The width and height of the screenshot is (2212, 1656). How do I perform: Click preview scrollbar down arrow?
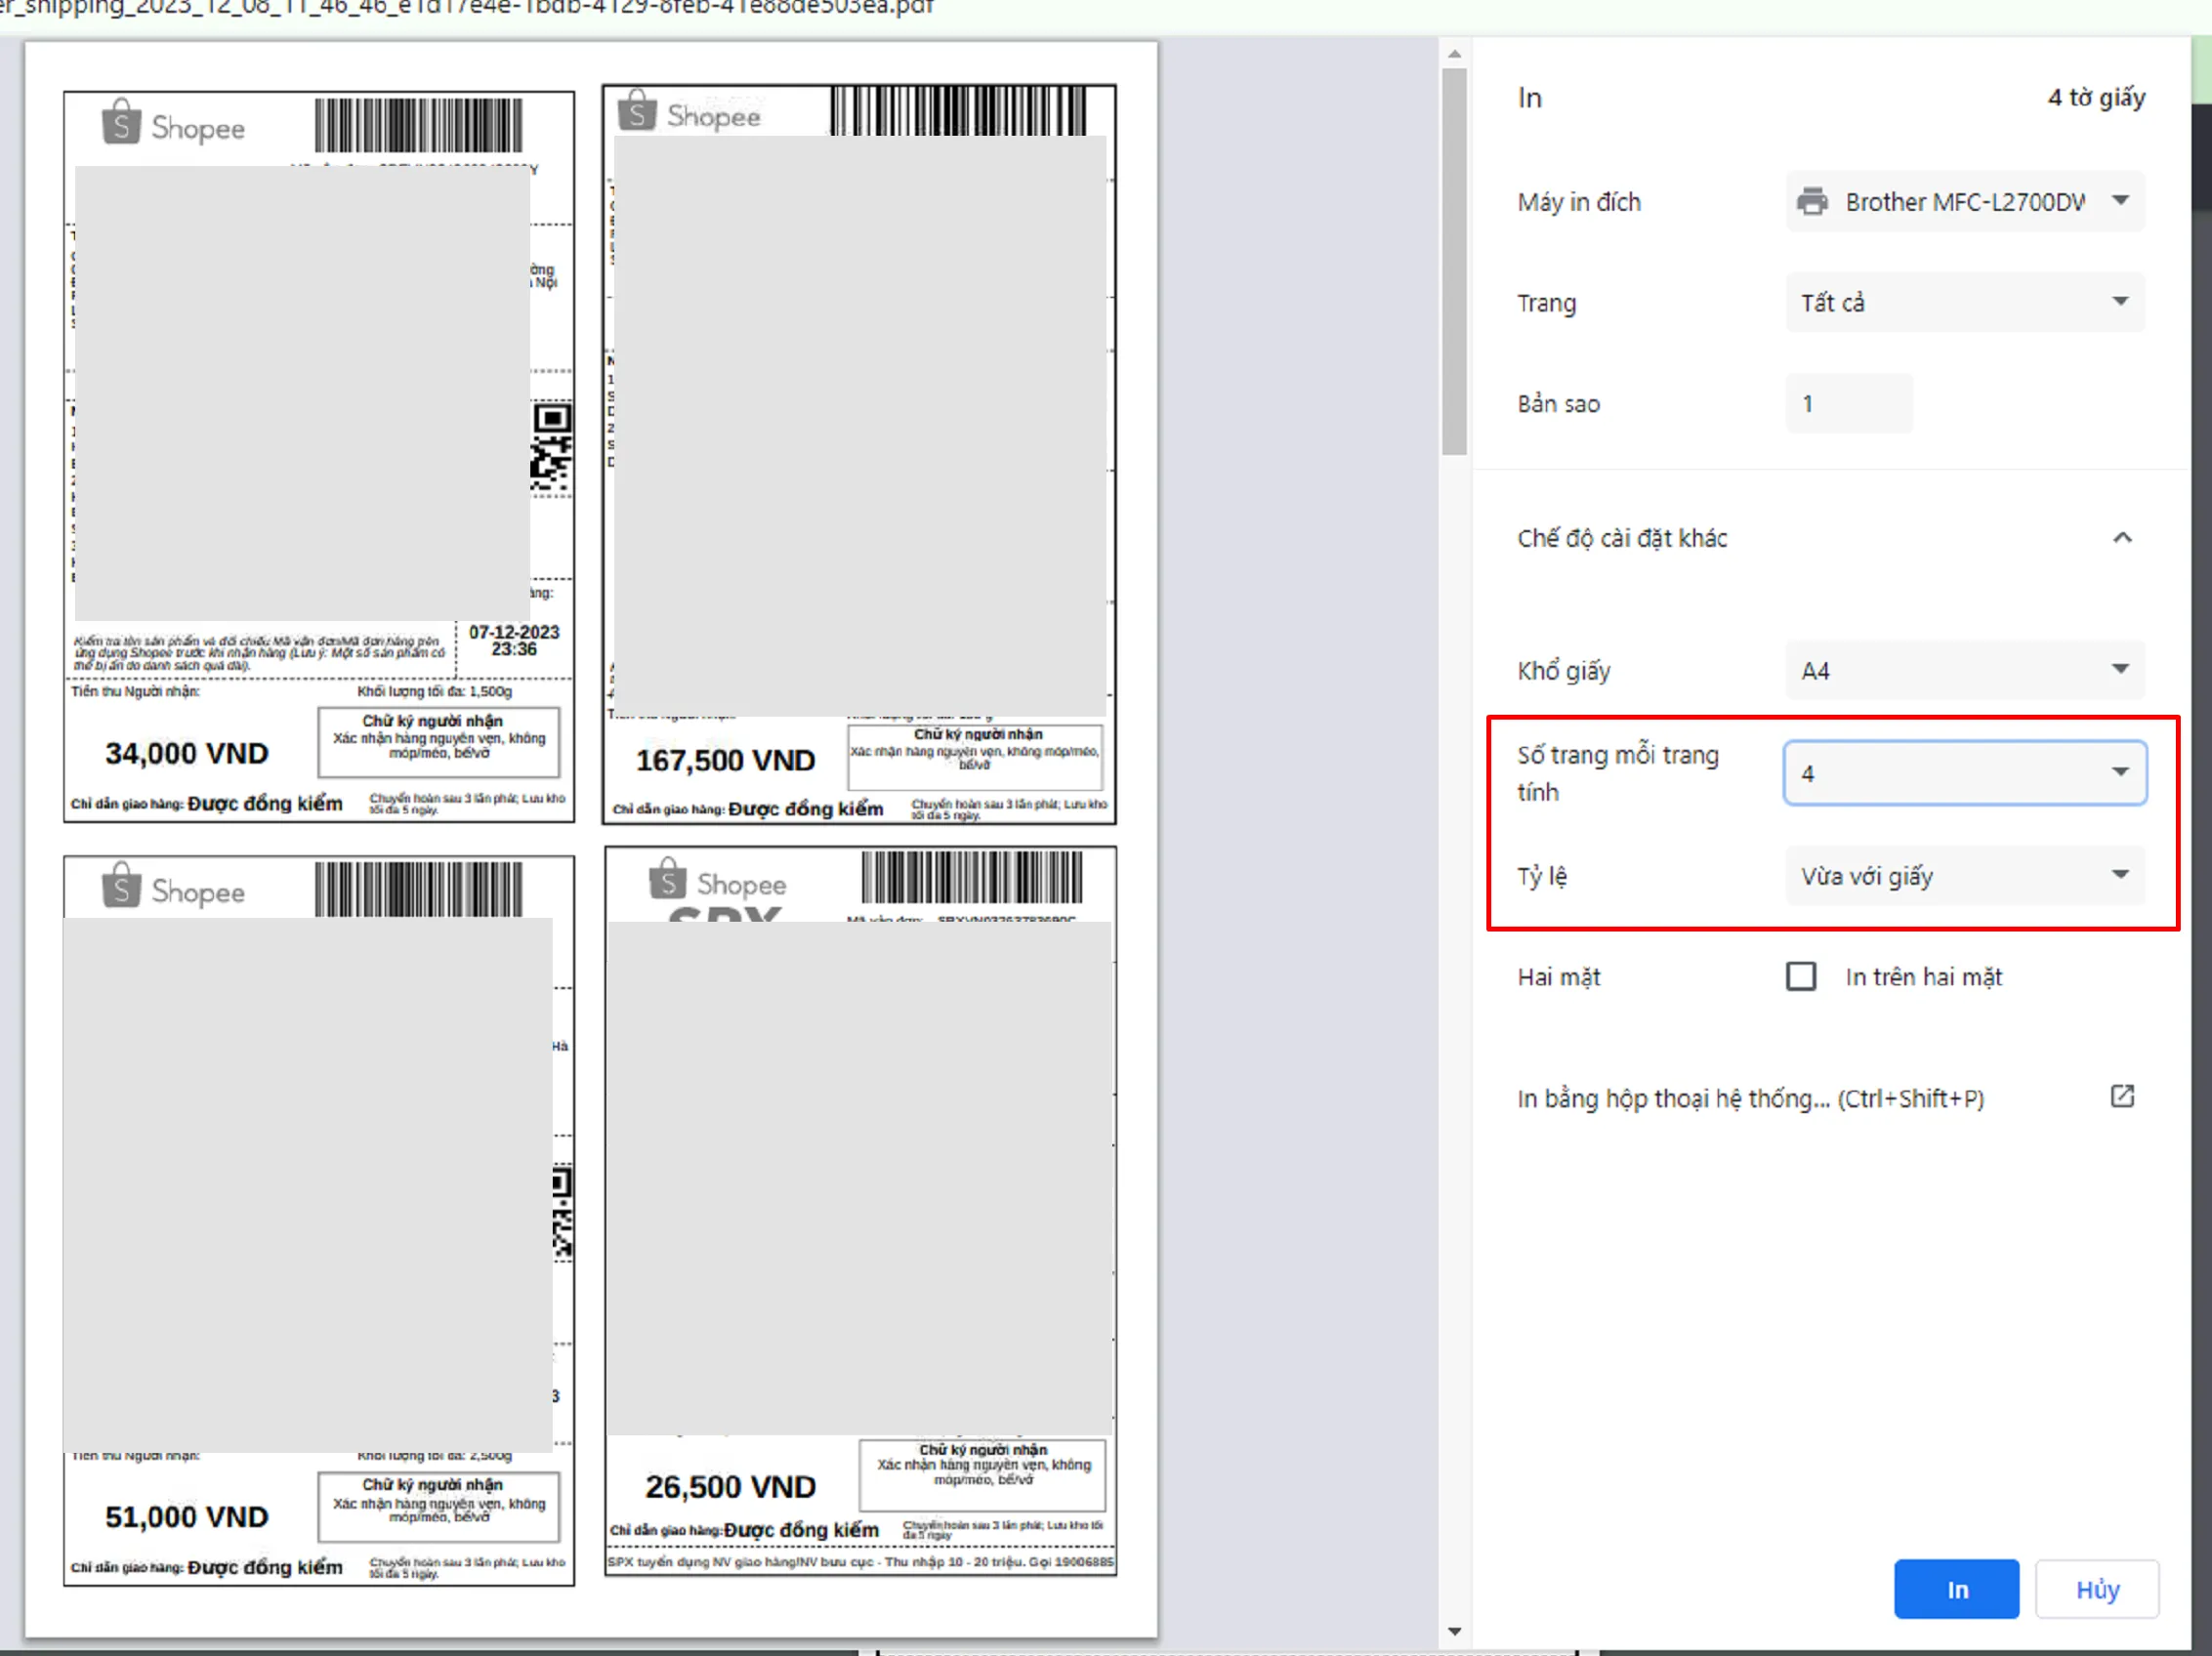coord(1455,1631)
